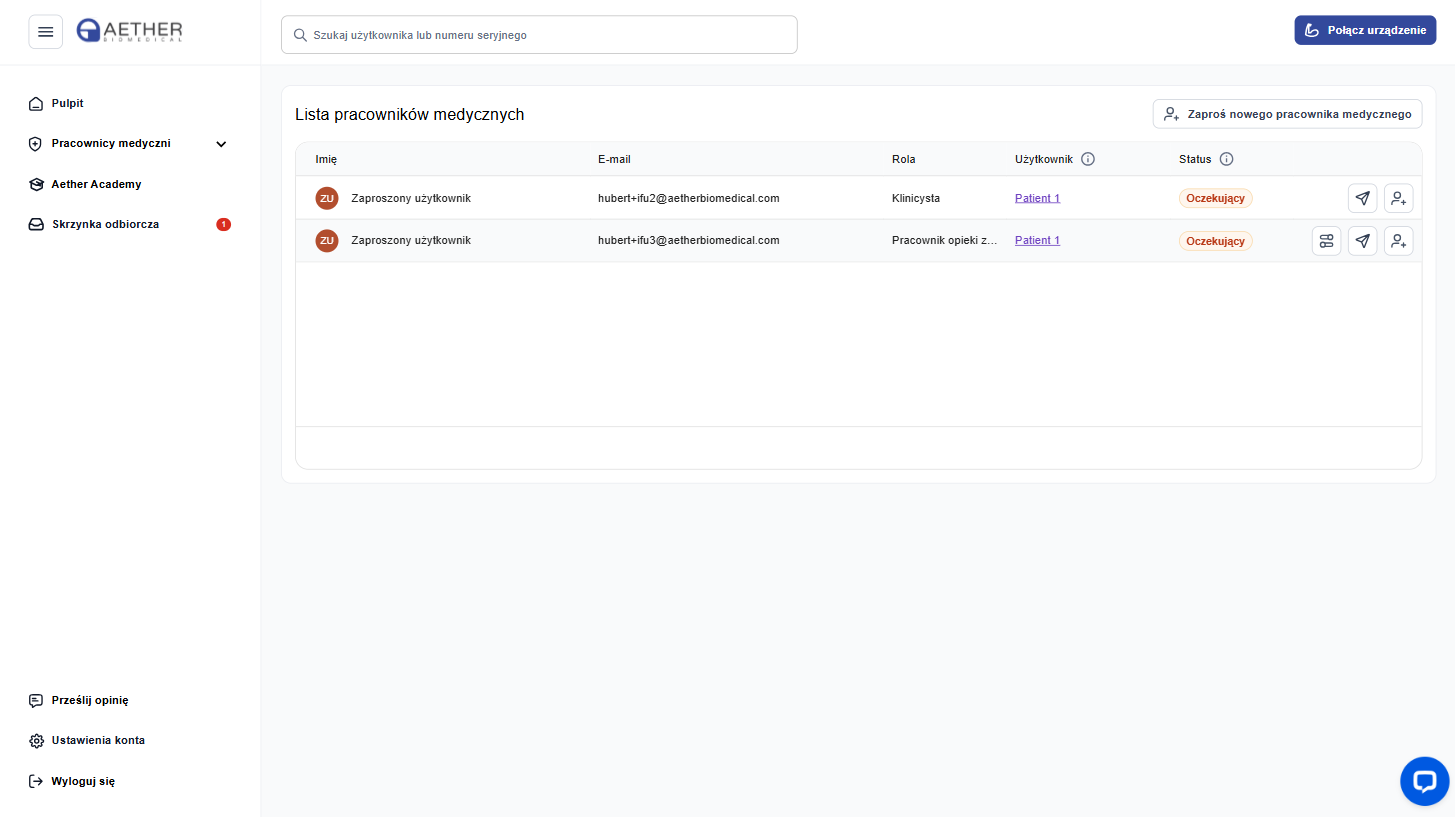Click ZU avatar in hubert+ifu3 row
Viewport: 1455px width, 817px height.
[327, 240]
